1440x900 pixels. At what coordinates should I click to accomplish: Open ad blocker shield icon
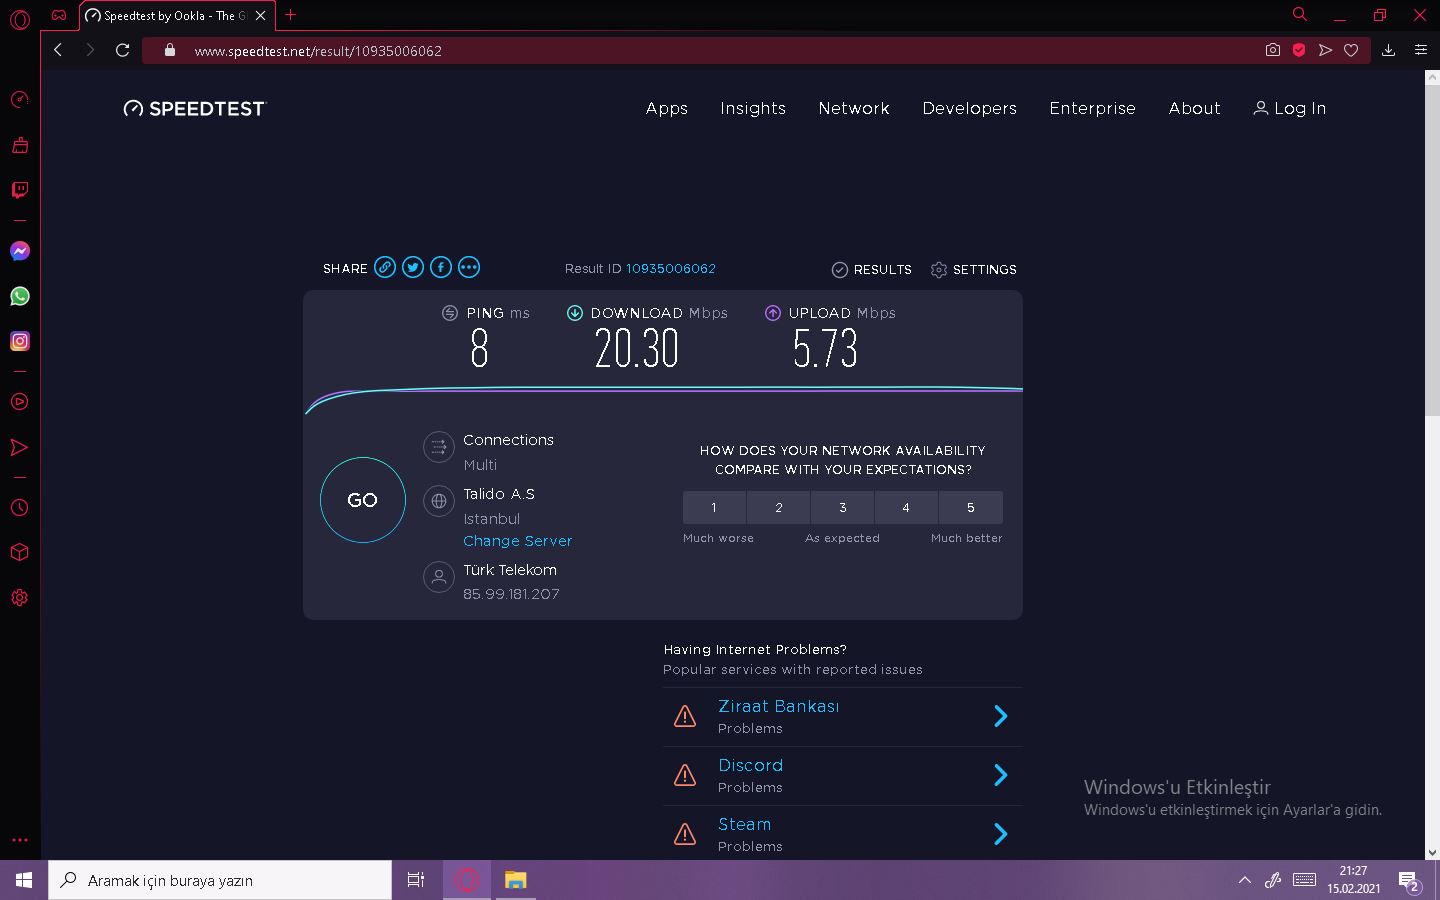coord(1299,50)
